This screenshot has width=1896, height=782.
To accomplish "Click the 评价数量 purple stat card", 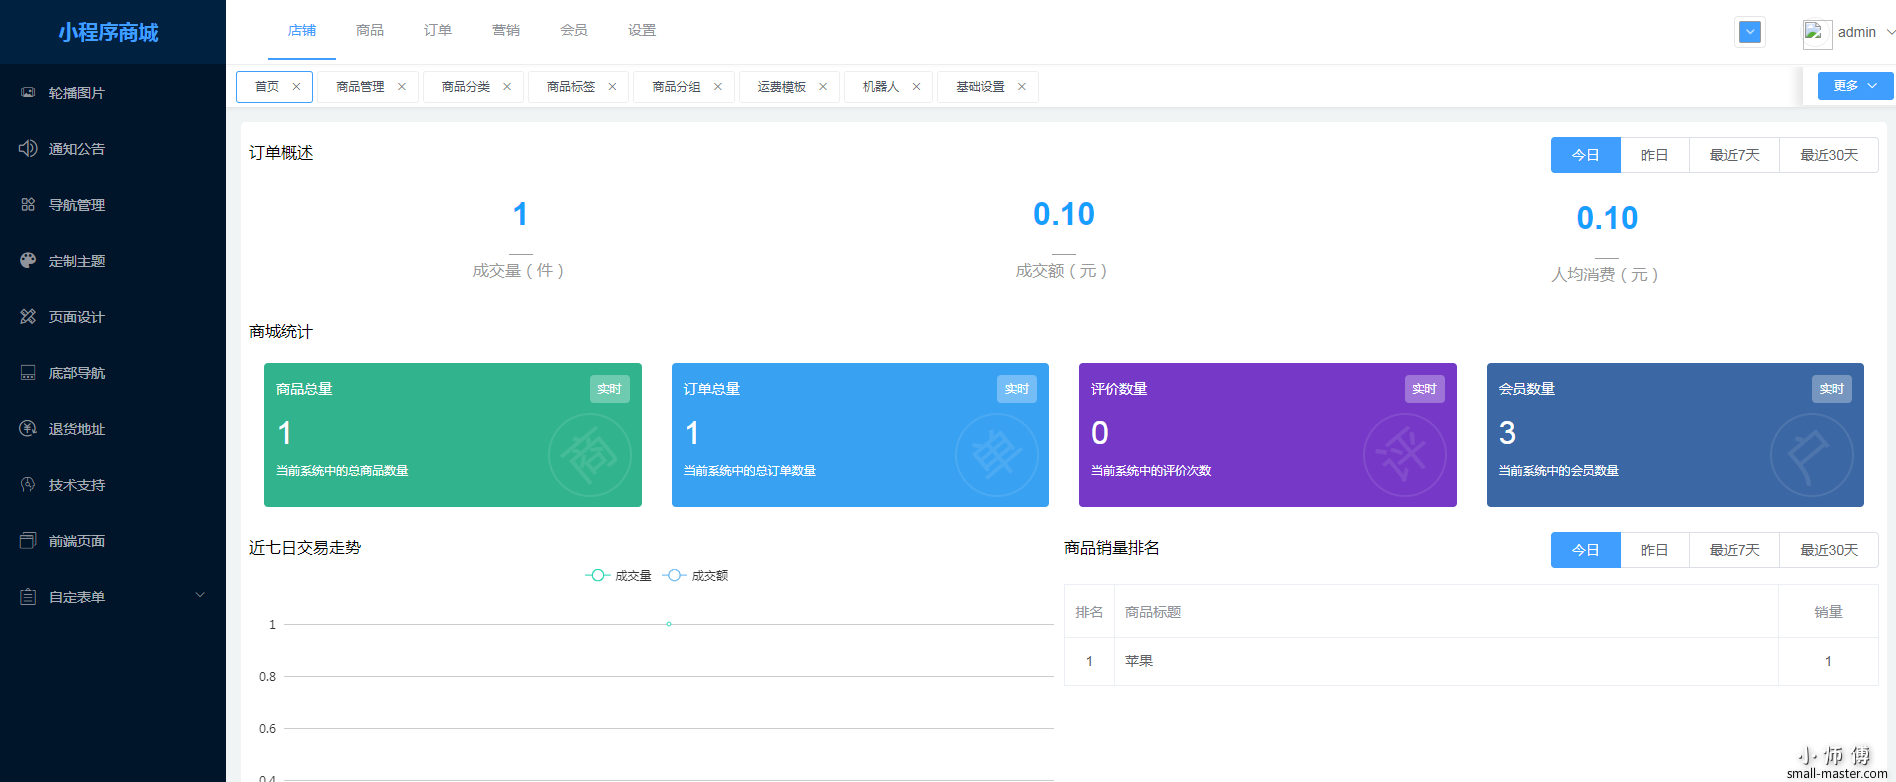I will (1268, 435).
